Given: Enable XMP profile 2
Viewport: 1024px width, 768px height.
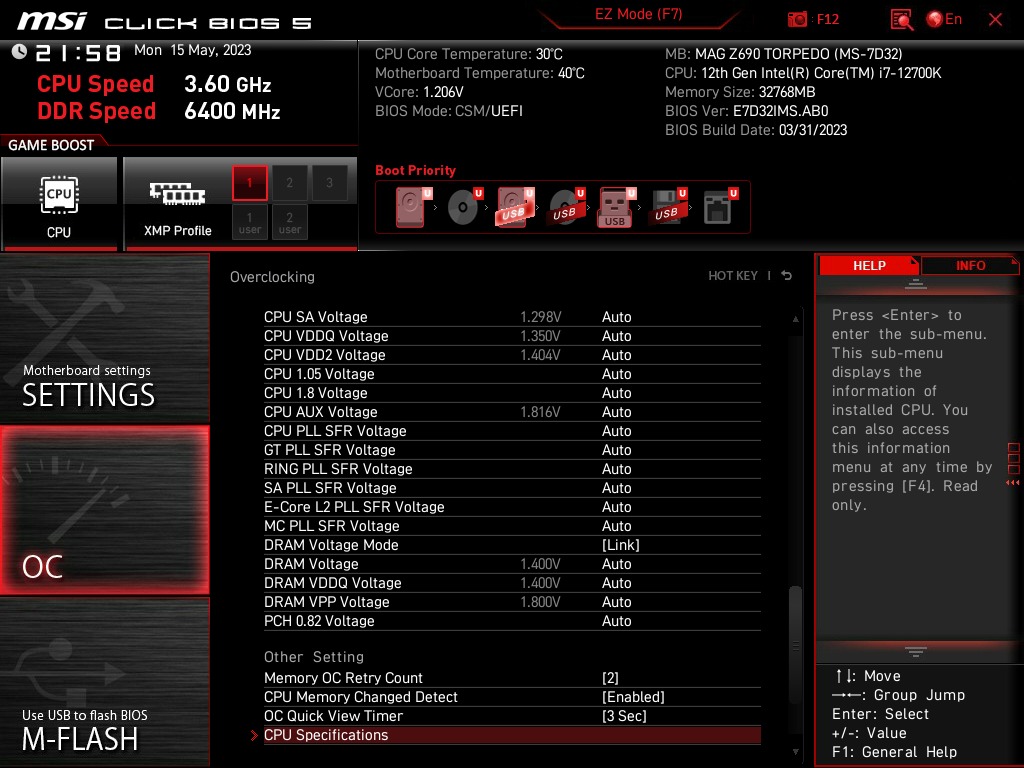Looking at the screenshot, I should (x=289, y=183).
